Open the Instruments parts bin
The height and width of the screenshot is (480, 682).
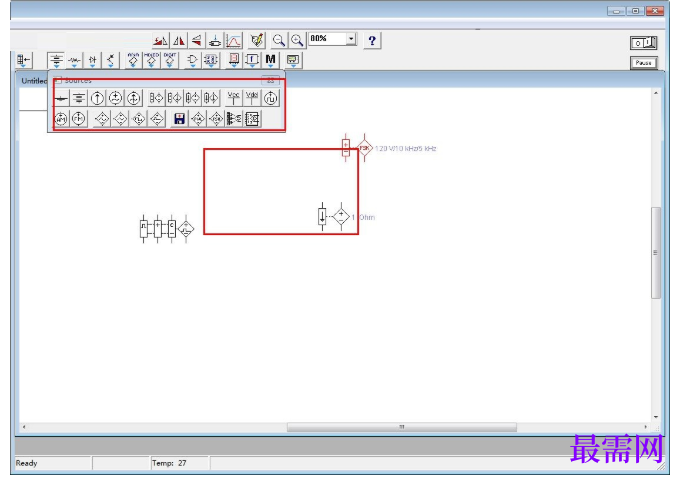[x=293, y=60]
